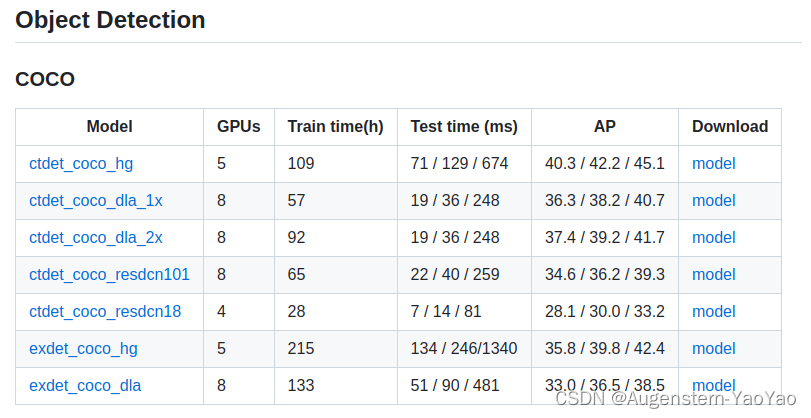Open the ctdet_coco_dla_1x link
811x418 pixels.
tap(96, 200)
